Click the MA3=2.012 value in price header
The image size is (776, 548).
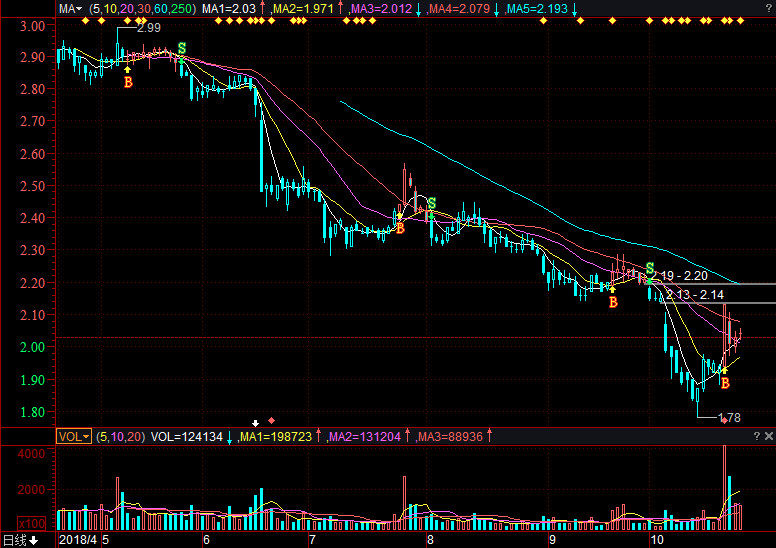(381, 8)
